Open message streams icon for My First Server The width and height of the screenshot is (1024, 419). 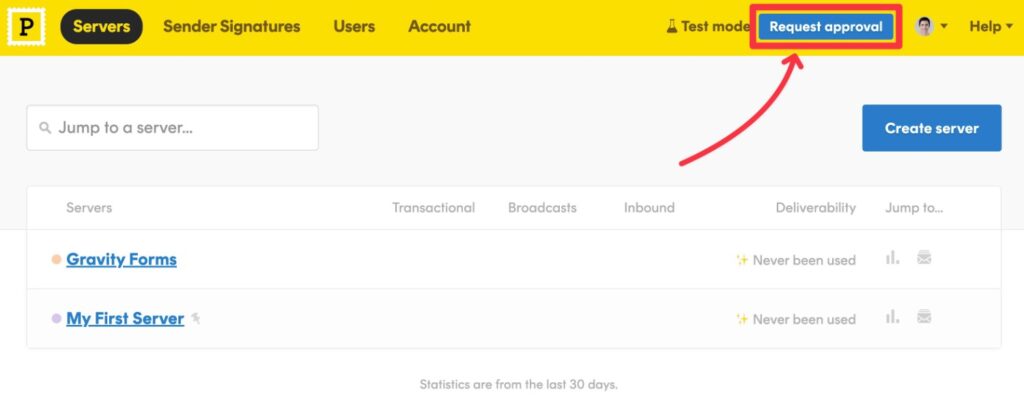pyautogui.click(x=924, y=318)
